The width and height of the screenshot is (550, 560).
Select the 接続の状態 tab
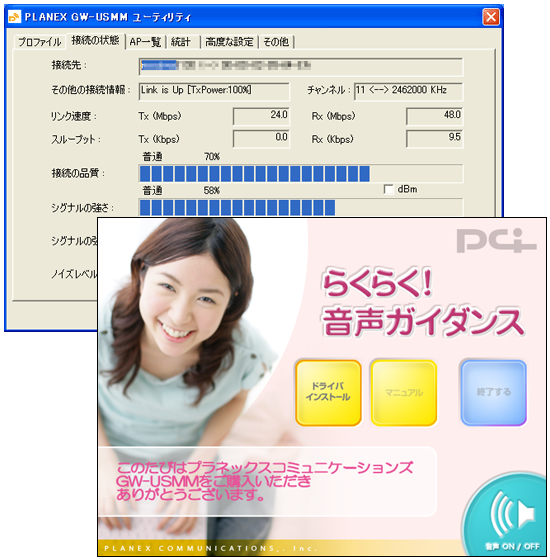(95, 41)
